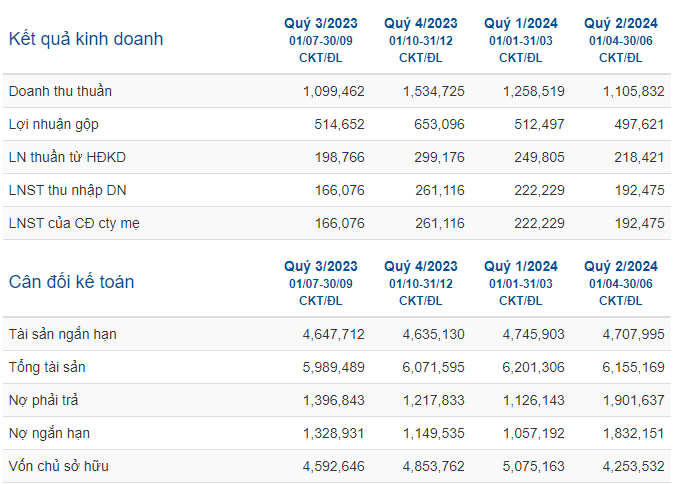The width and height of the screenshot is (673, 484).
Task: Click 166,076 in LNST thu nhập DN row
Action: click(x=340, y=191)
